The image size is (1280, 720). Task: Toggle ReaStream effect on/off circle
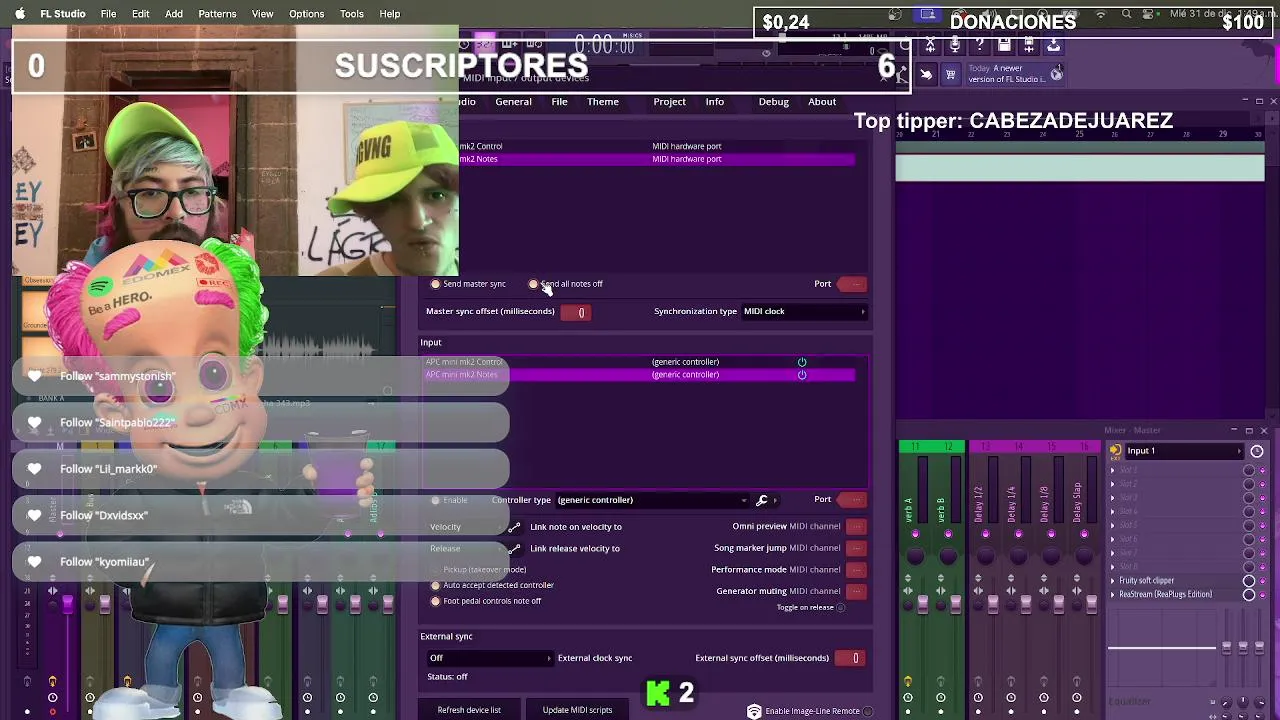click(x=1249, y=595)
